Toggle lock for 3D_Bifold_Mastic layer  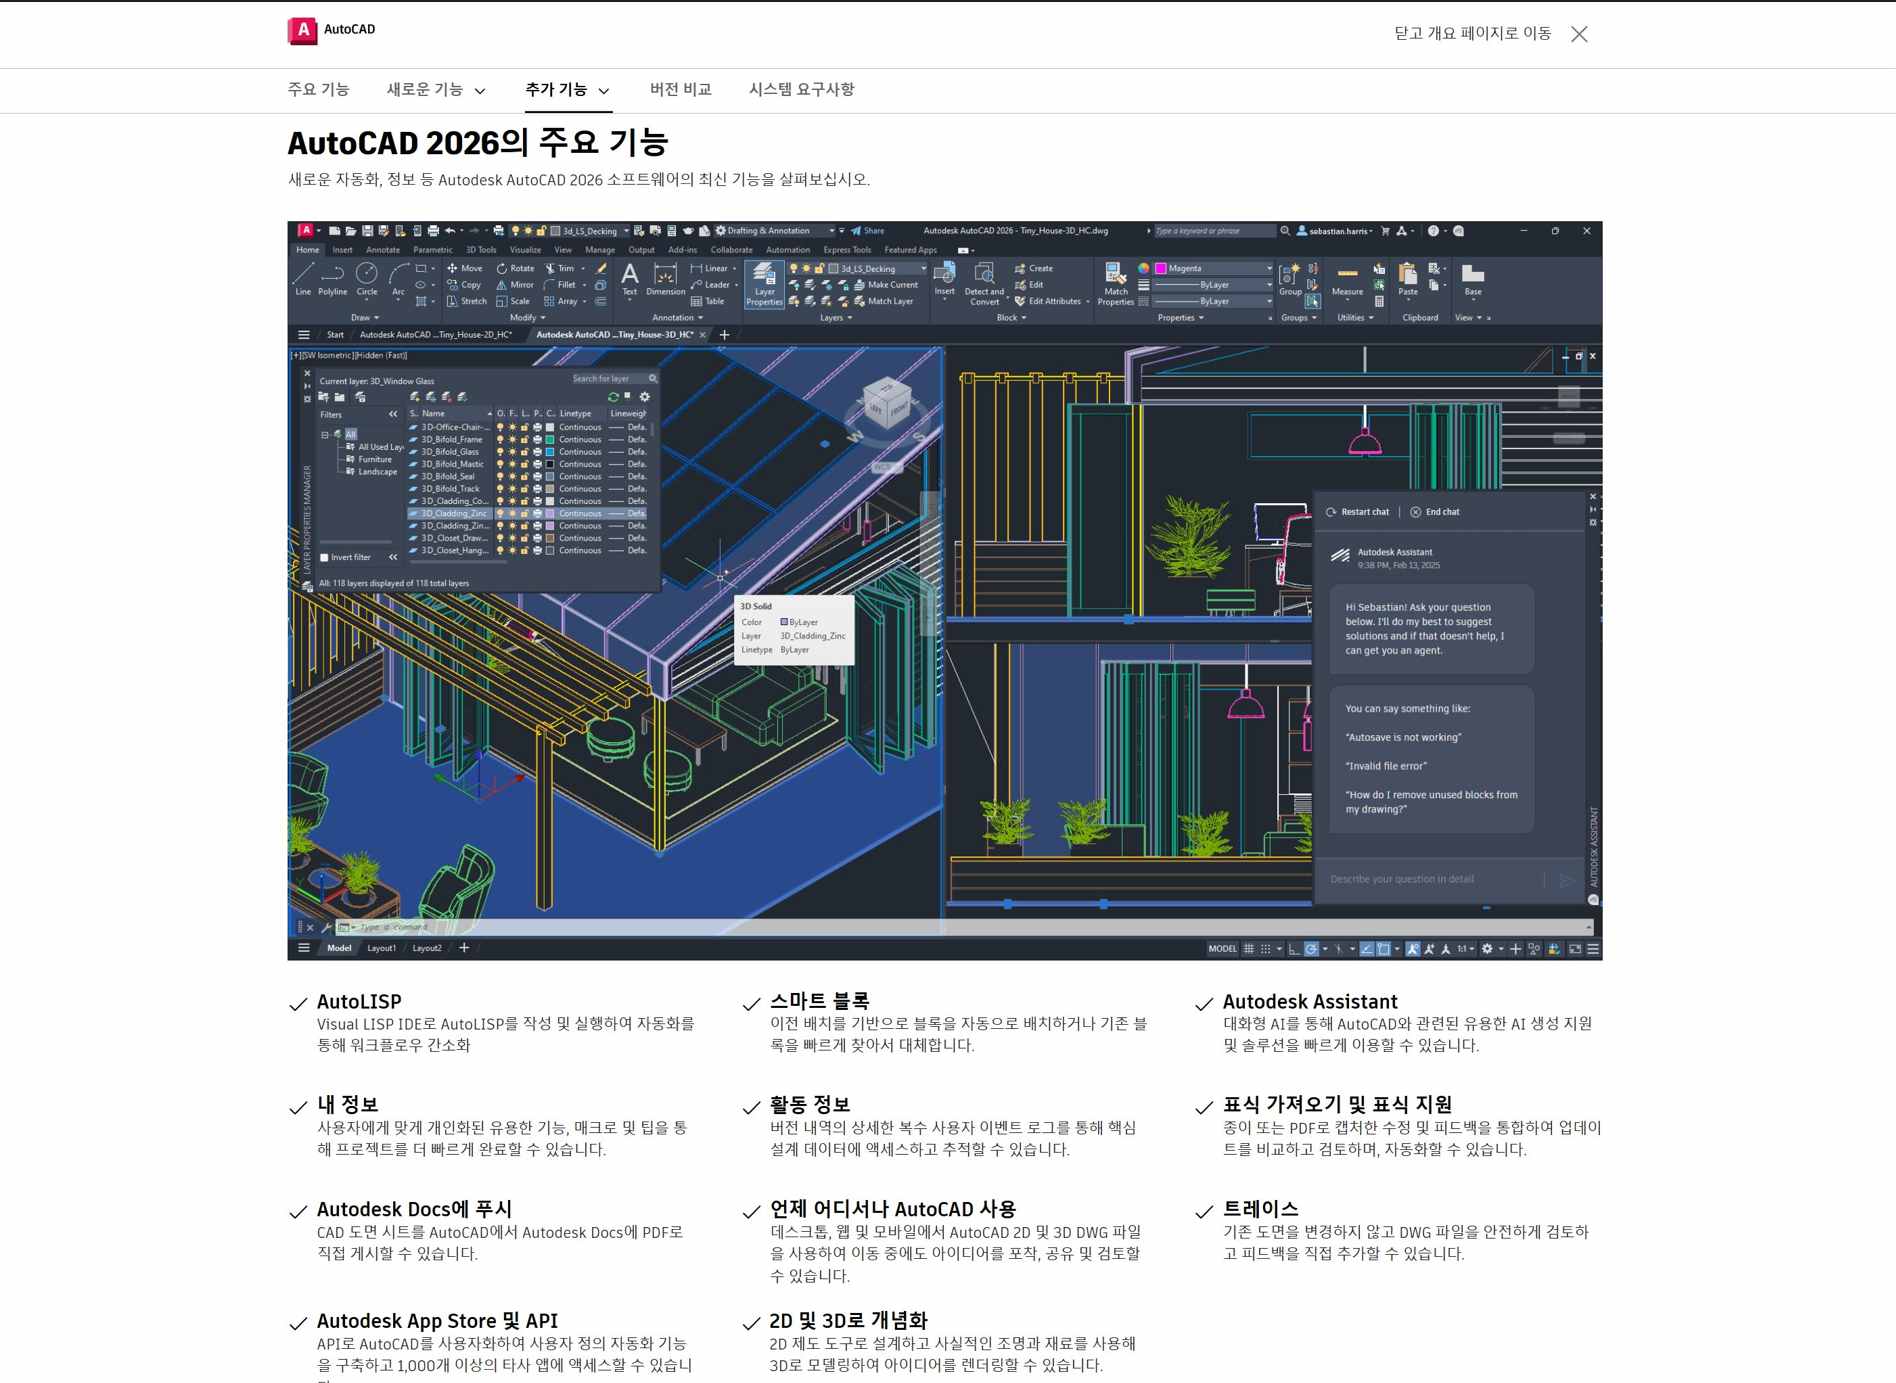[524, 464]
